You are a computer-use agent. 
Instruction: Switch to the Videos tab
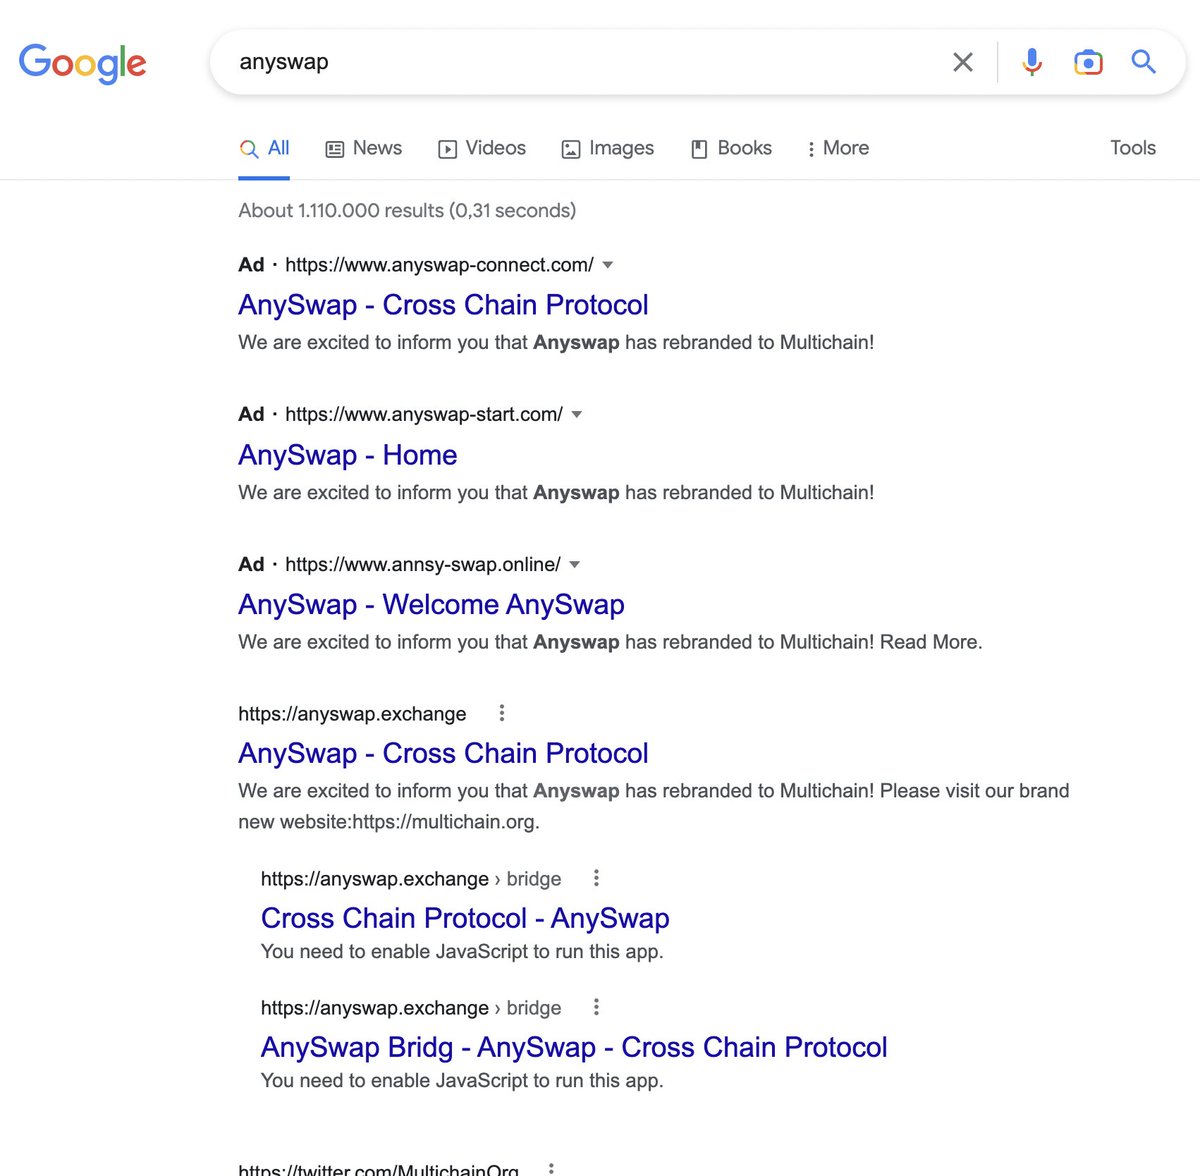pyautogui.click(x=482, y=148)
